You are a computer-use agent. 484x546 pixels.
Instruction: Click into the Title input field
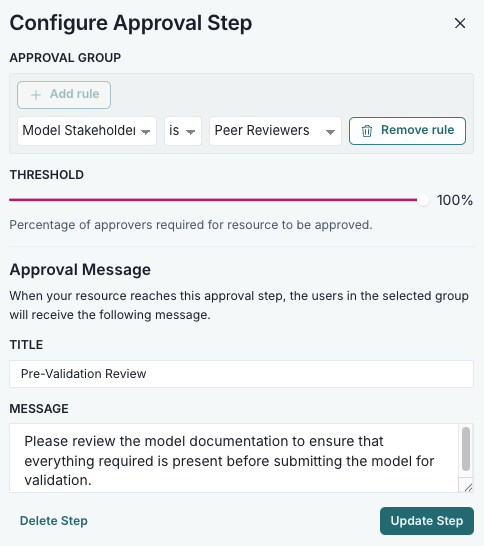click(241, 374)
